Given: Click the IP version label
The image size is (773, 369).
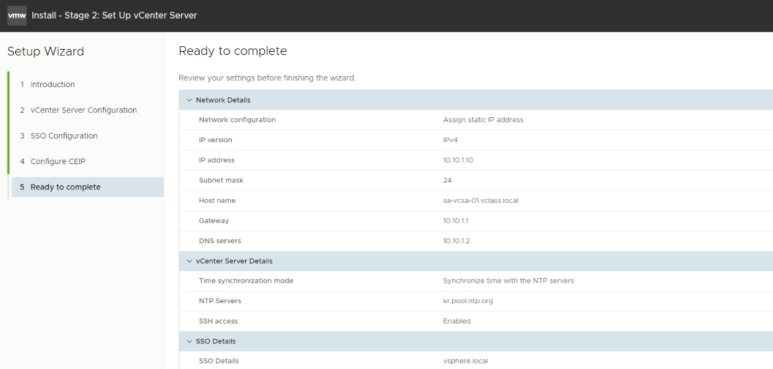Looking at the screenshot, I should (x=215, y=140).
